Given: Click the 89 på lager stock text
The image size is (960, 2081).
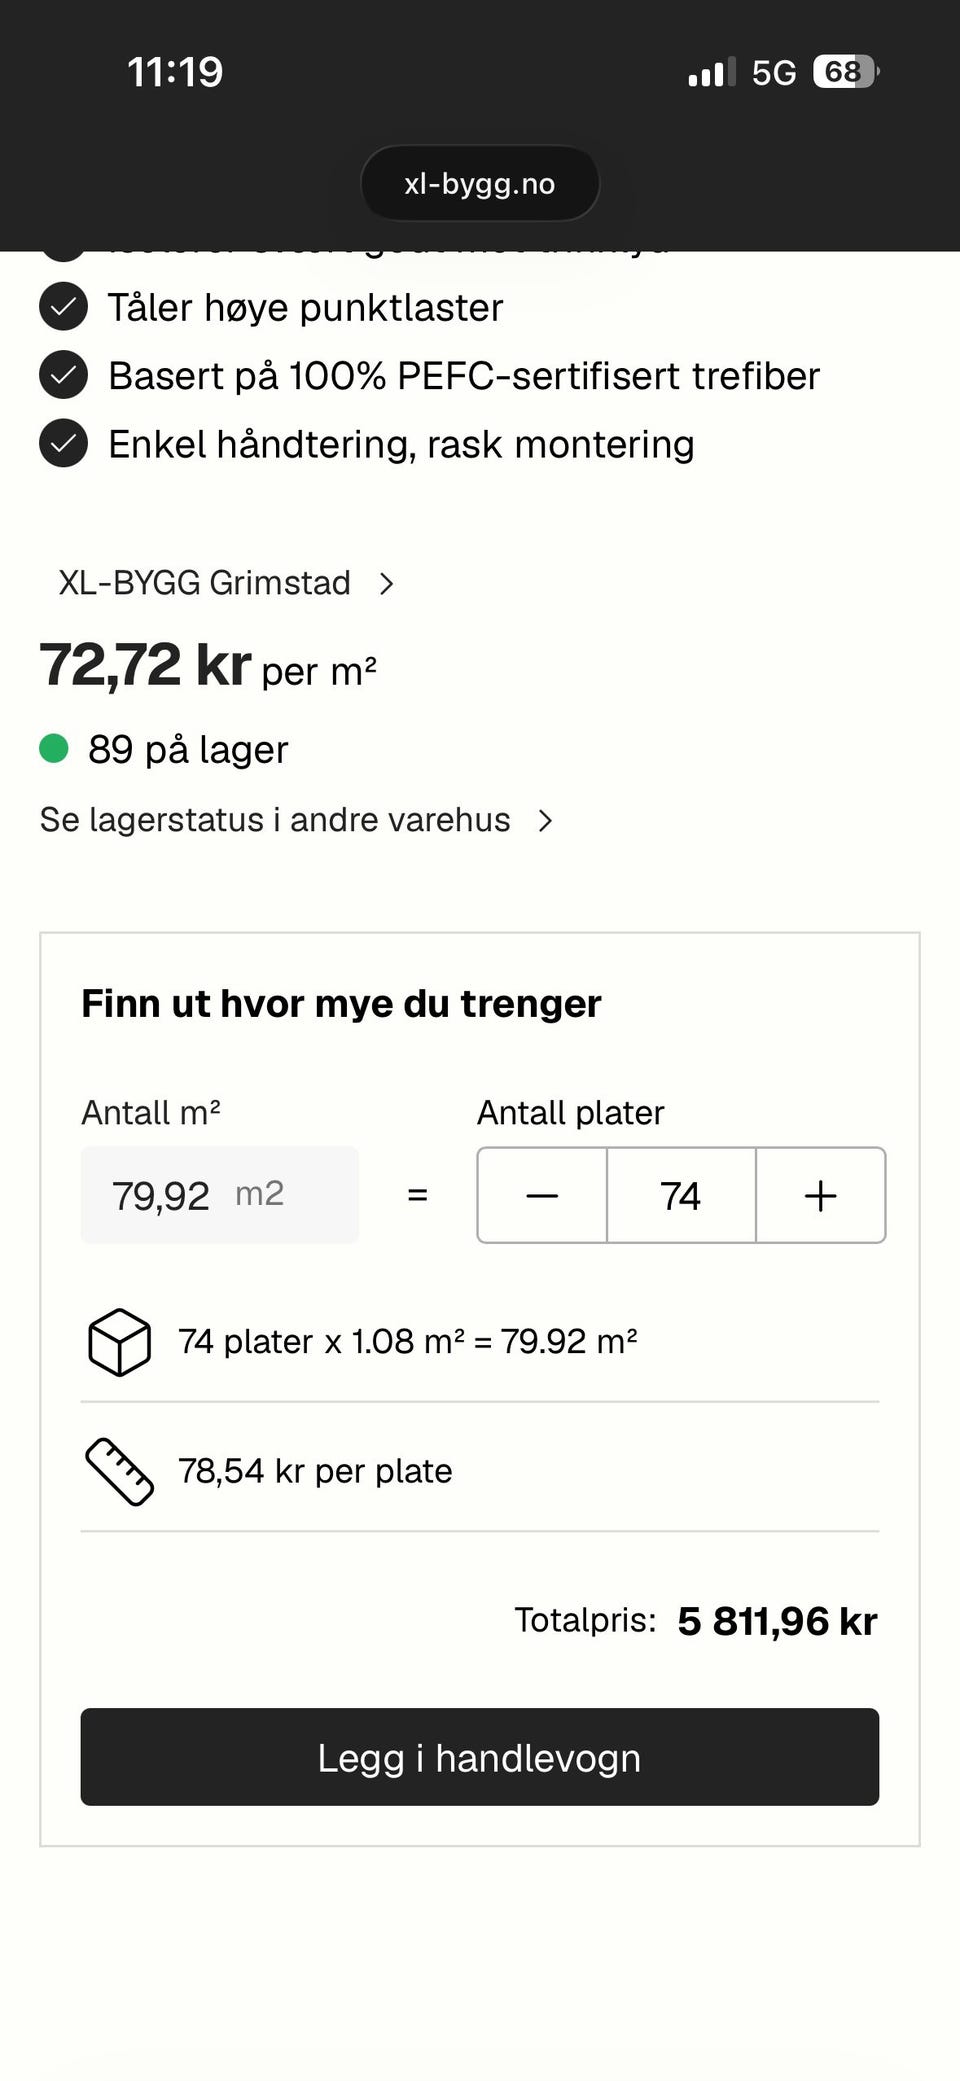Looking at the screenshot, I should pyautogui.click(x=188, y=749).
